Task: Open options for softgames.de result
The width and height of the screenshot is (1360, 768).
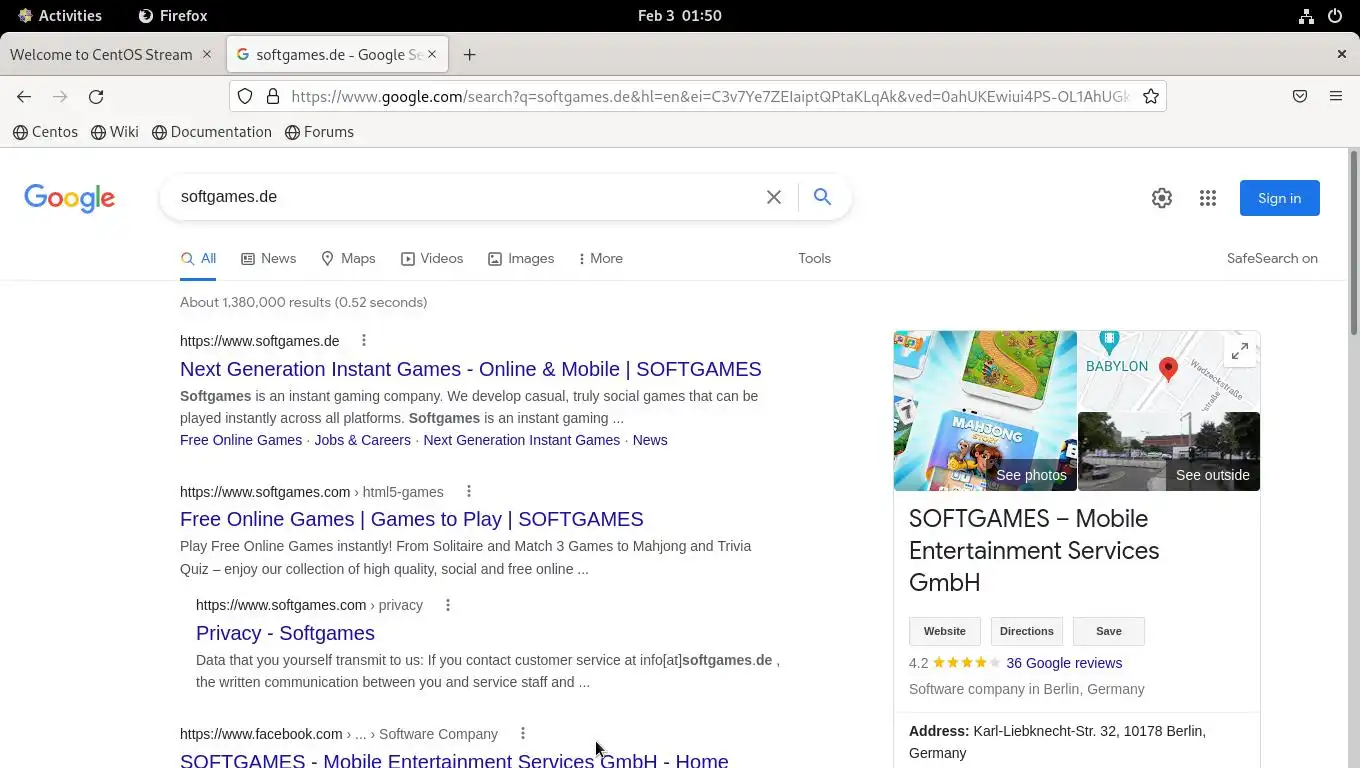Action: [364, 341]
